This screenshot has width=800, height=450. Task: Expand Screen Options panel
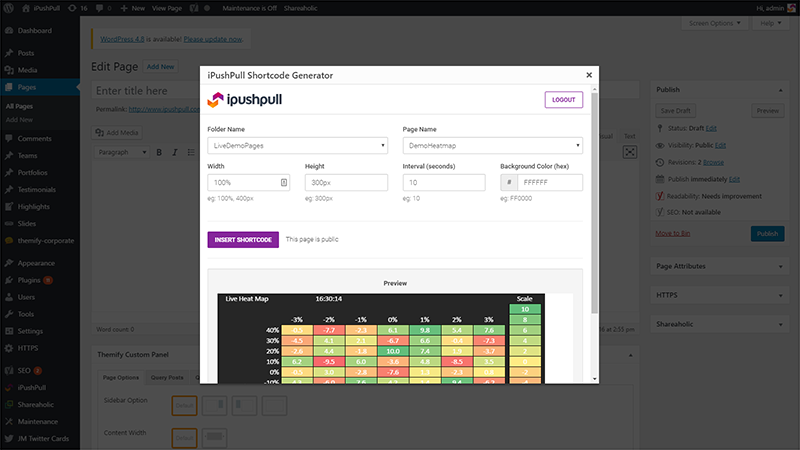[715, 23]
